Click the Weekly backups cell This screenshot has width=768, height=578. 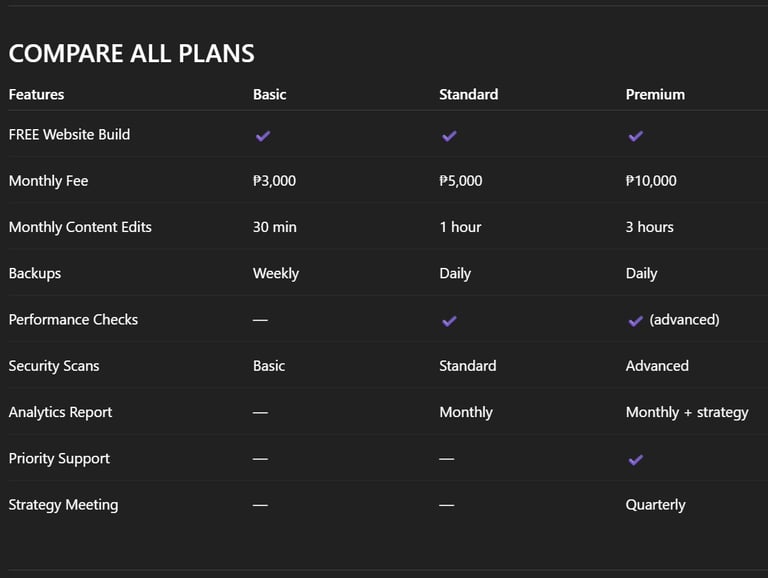pyautogui.click(x=275, y=273)
